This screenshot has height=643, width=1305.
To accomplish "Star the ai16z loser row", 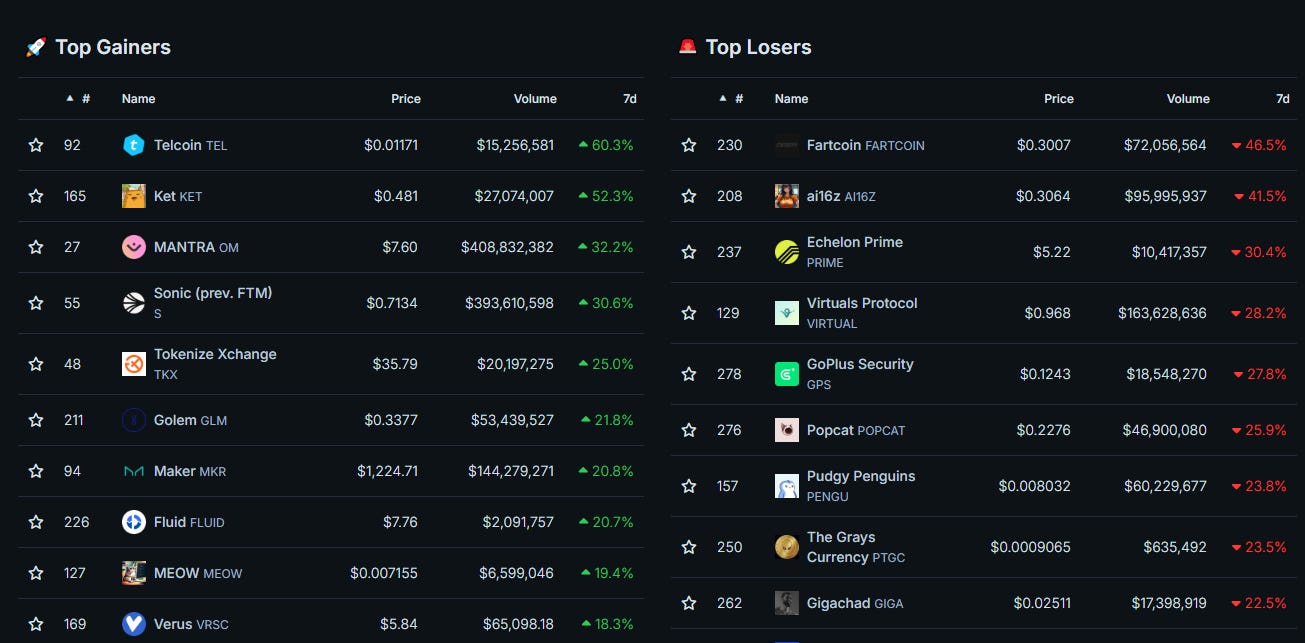I will [x=689, y=196].
